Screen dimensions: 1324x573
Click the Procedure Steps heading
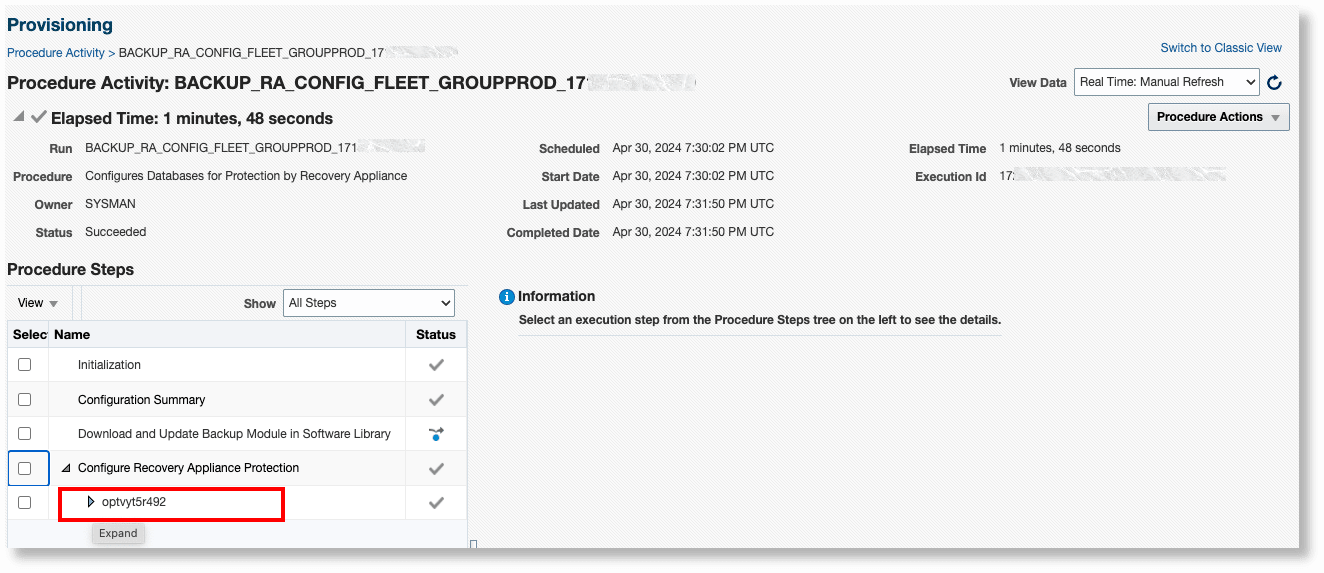70,270
